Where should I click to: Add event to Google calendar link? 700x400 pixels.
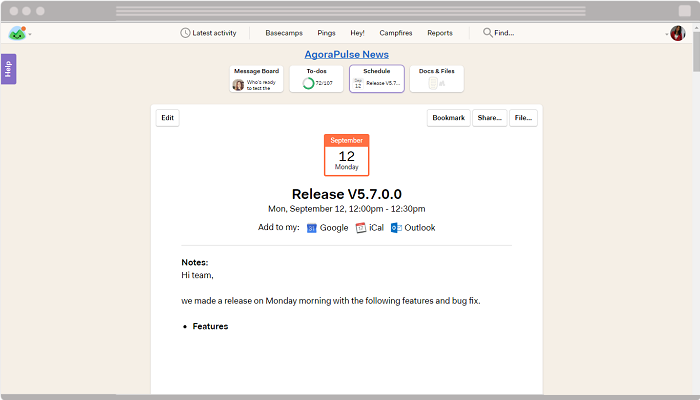(328, 228)
